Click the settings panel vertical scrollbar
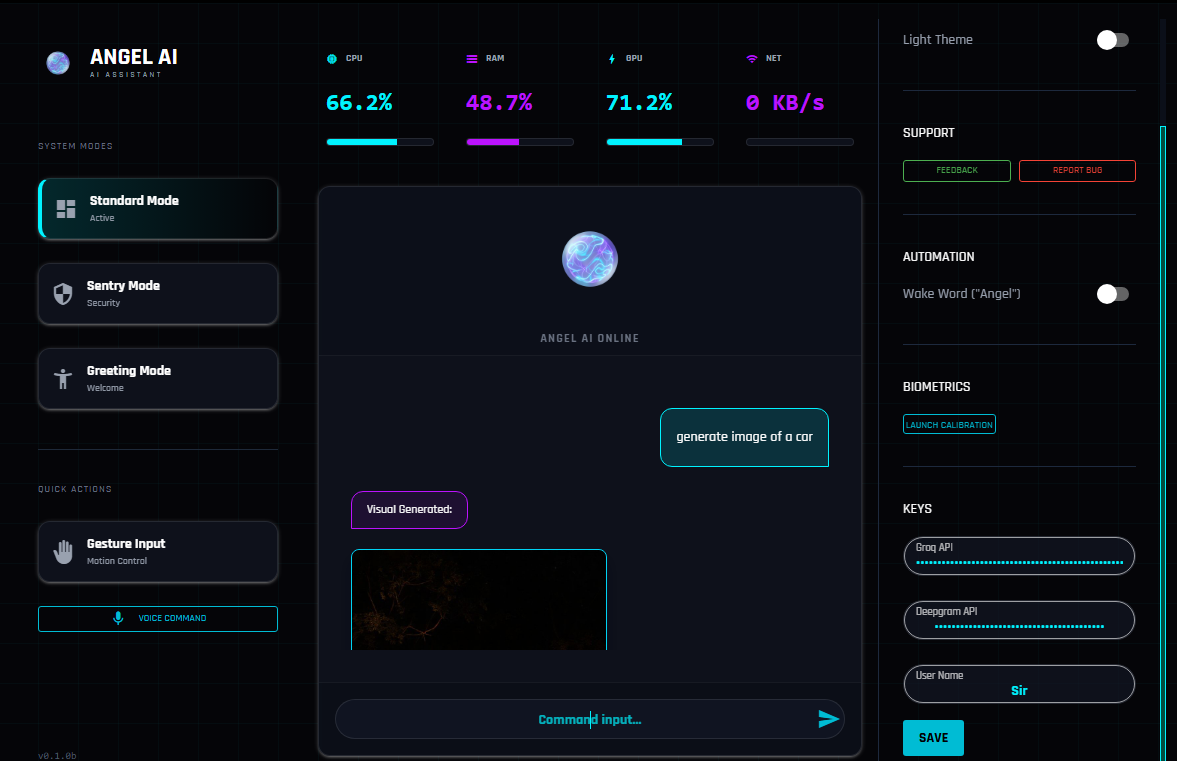This screenshot has width=1177, height=761. (1163, 443)
